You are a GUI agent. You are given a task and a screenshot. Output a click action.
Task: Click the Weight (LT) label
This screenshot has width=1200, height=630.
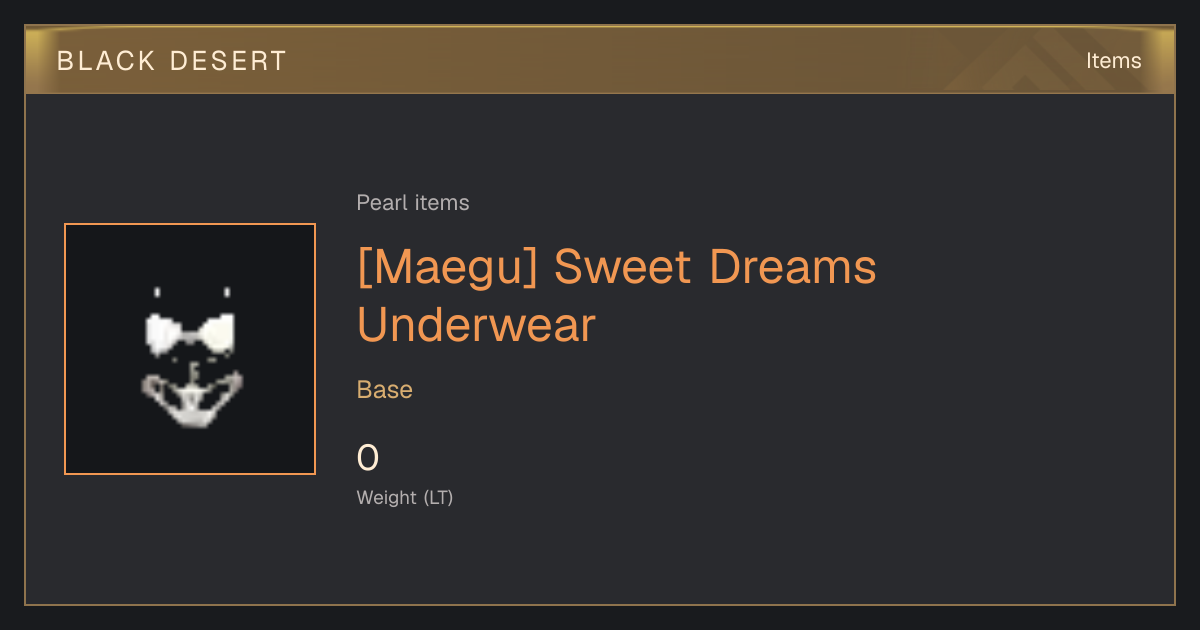[405, 497]
